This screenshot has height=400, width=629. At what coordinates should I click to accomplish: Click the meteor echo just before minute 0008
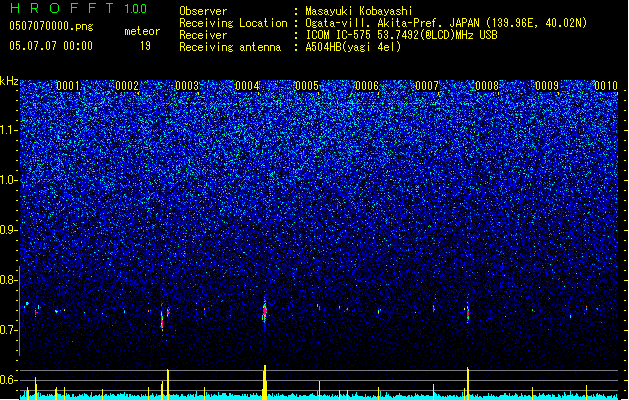(468, 313)
